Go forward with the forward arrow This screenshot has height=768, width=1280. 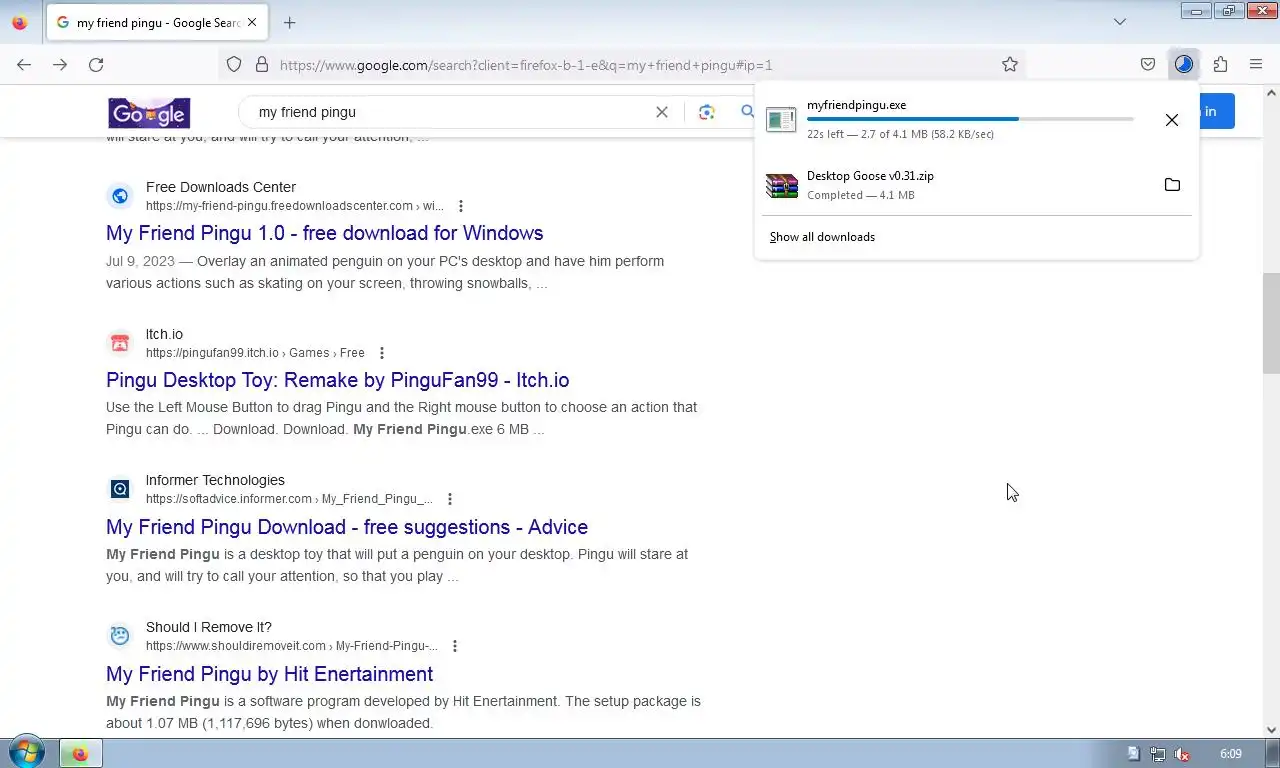(60, 65)
